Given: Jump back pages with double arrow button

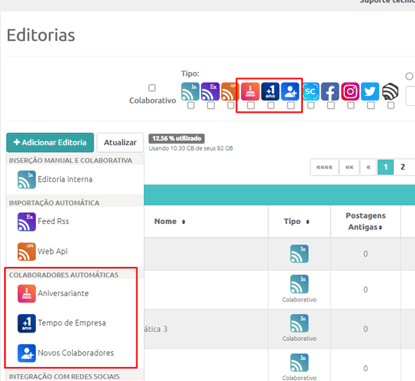Looking at the screenshot, I should (x=349, y=167).
